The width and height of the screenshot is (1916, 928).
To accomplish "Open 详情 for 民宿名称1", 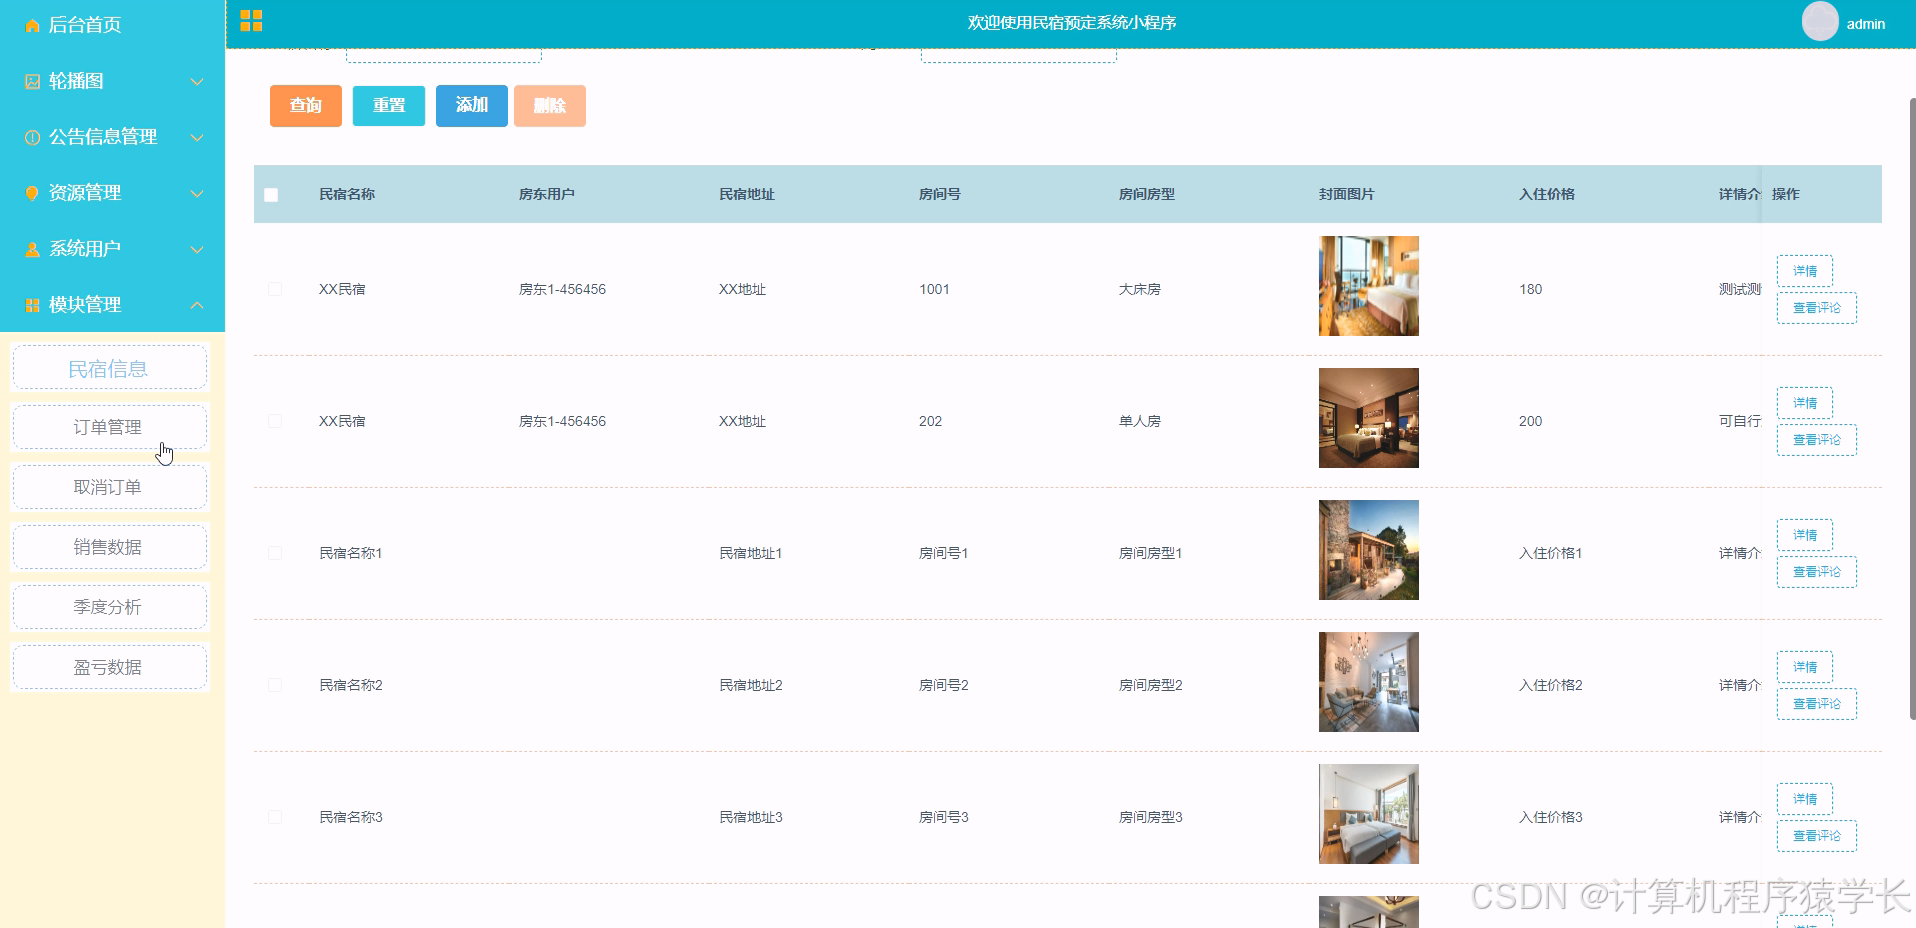I will tap(1805, 535).
